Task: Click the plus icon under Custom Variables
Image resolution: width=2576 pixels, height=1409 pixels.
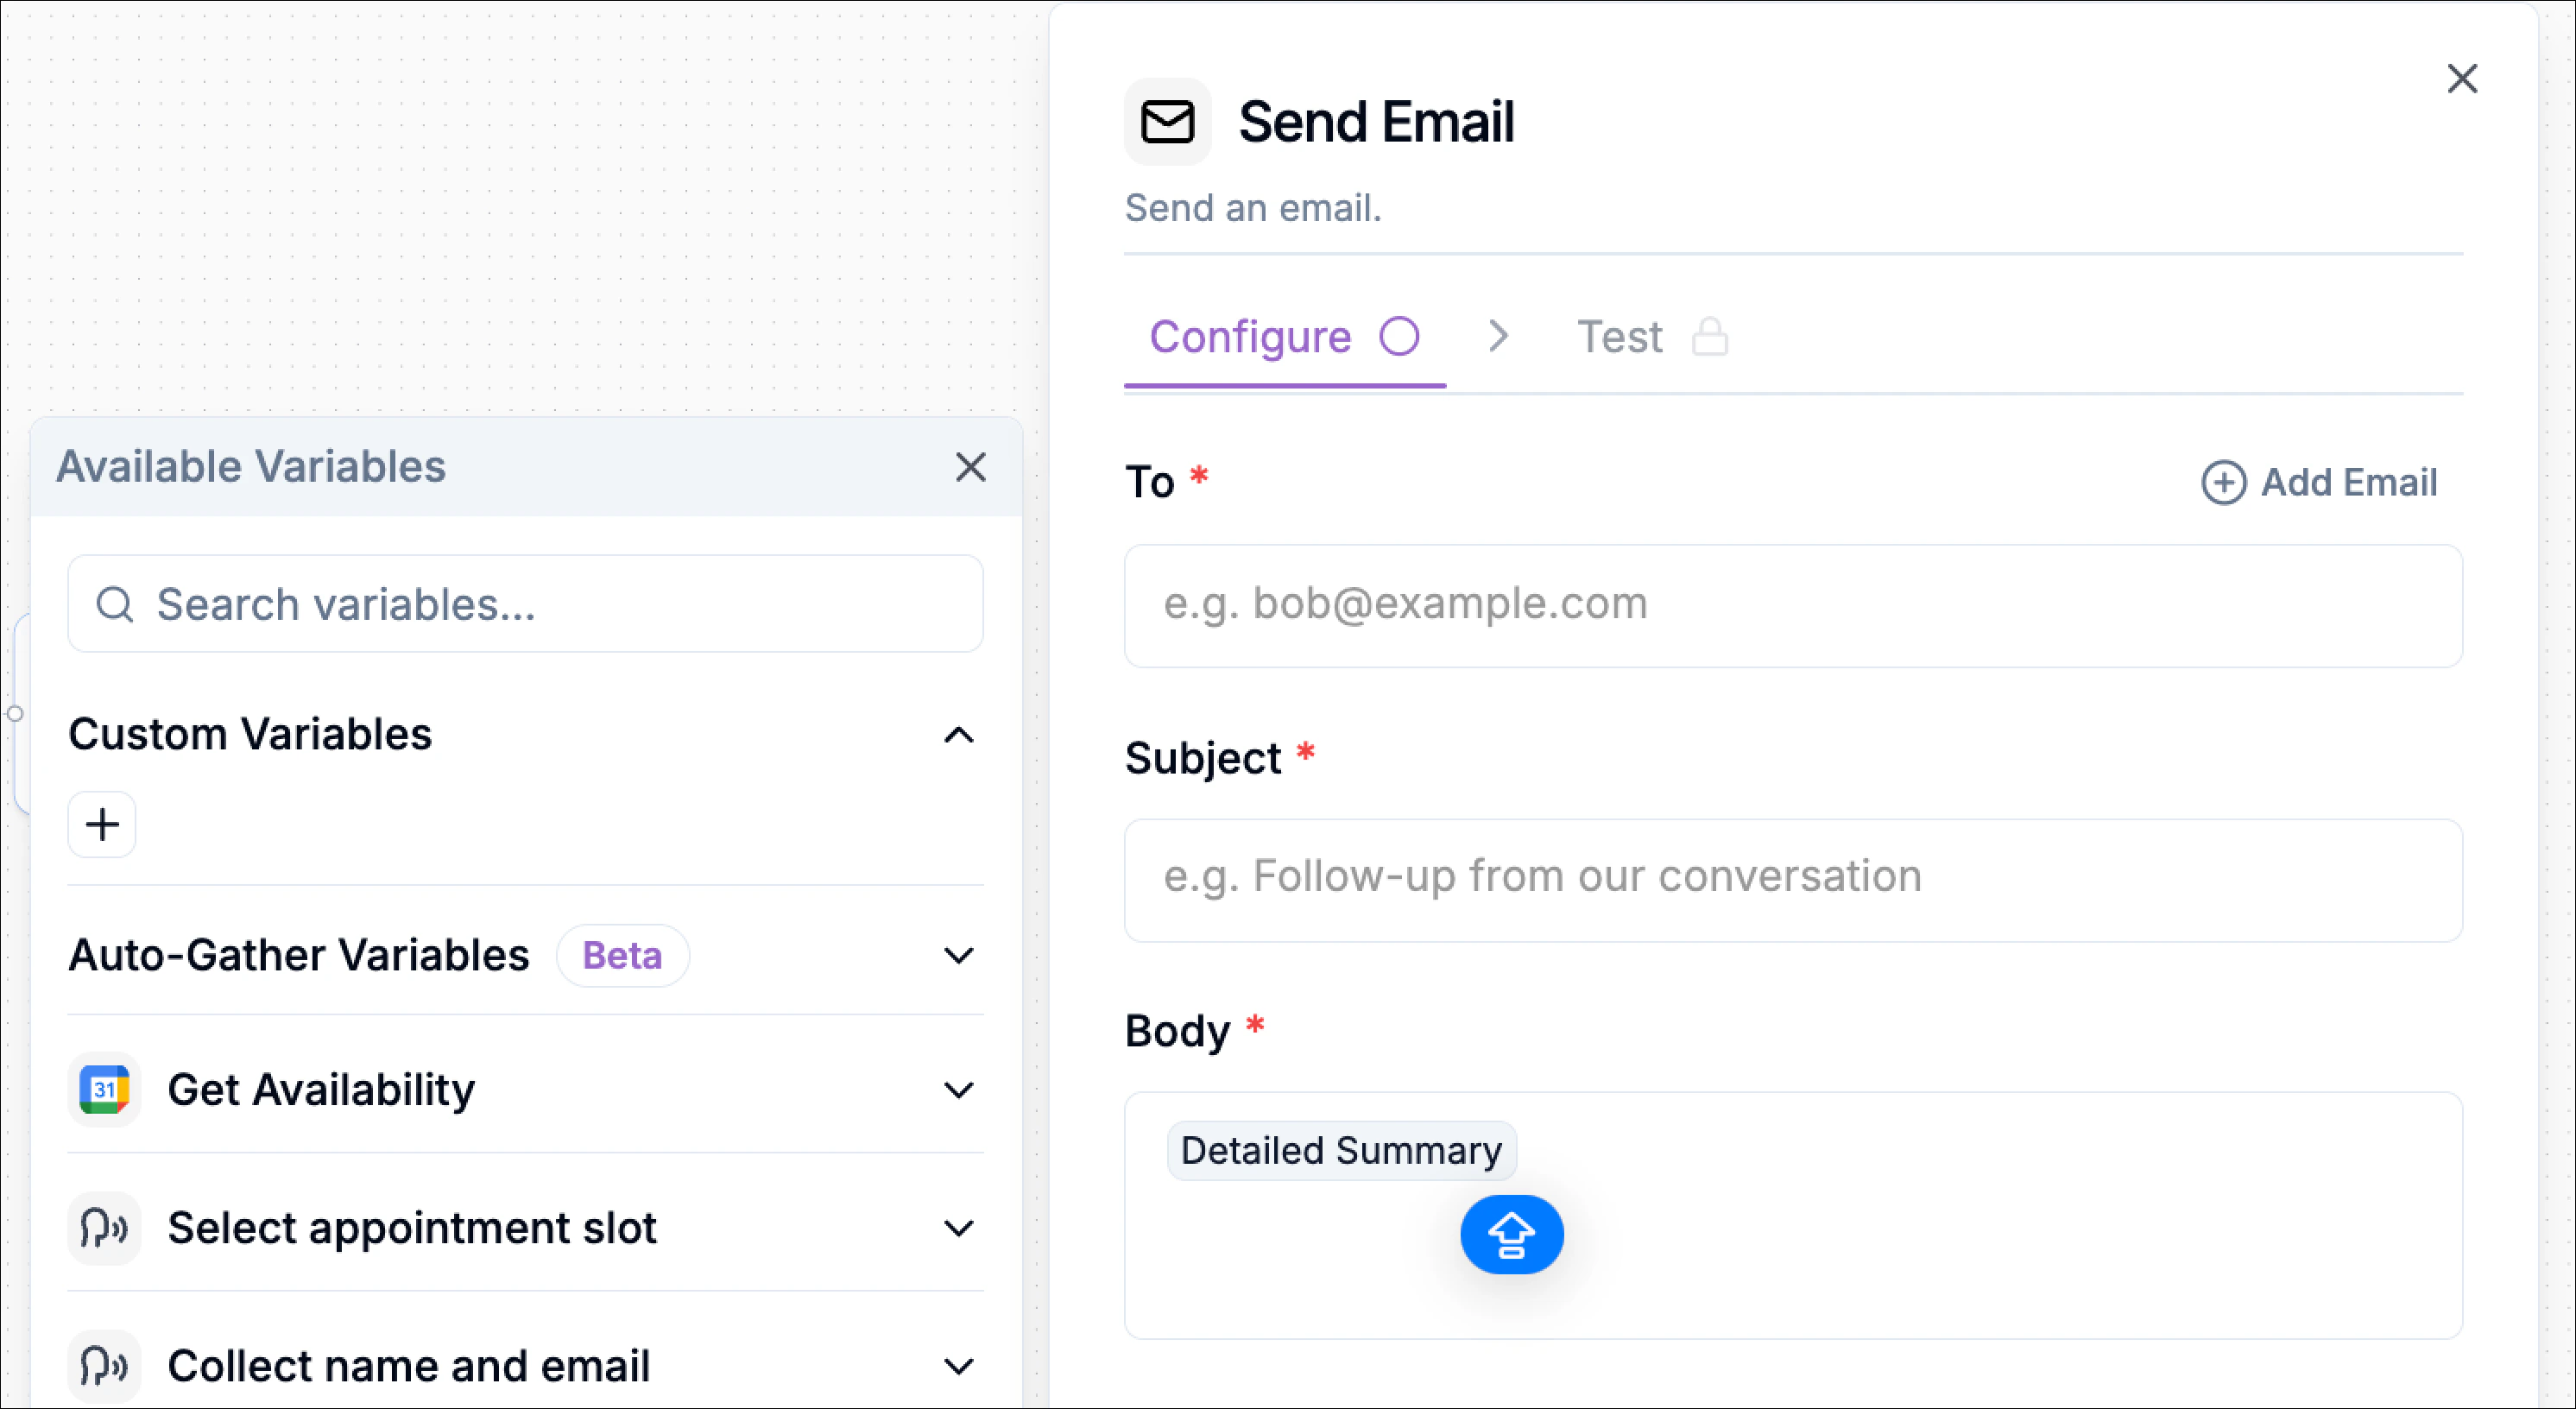Action: 101,823
